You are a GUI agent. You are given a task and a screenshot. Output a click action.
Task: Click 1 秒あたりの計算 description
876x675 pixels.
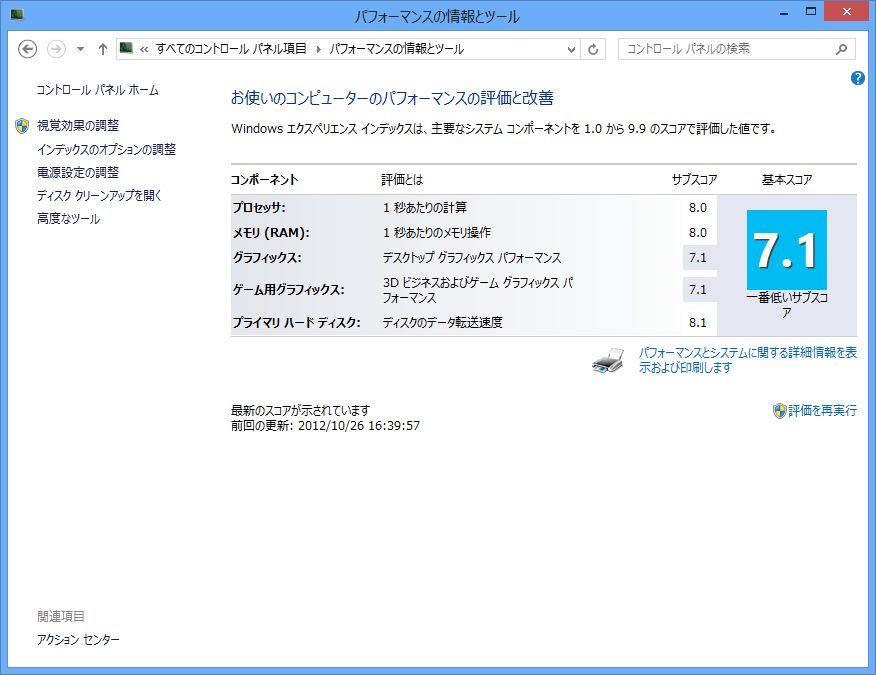pyautogui.click(x=425, y=208)
